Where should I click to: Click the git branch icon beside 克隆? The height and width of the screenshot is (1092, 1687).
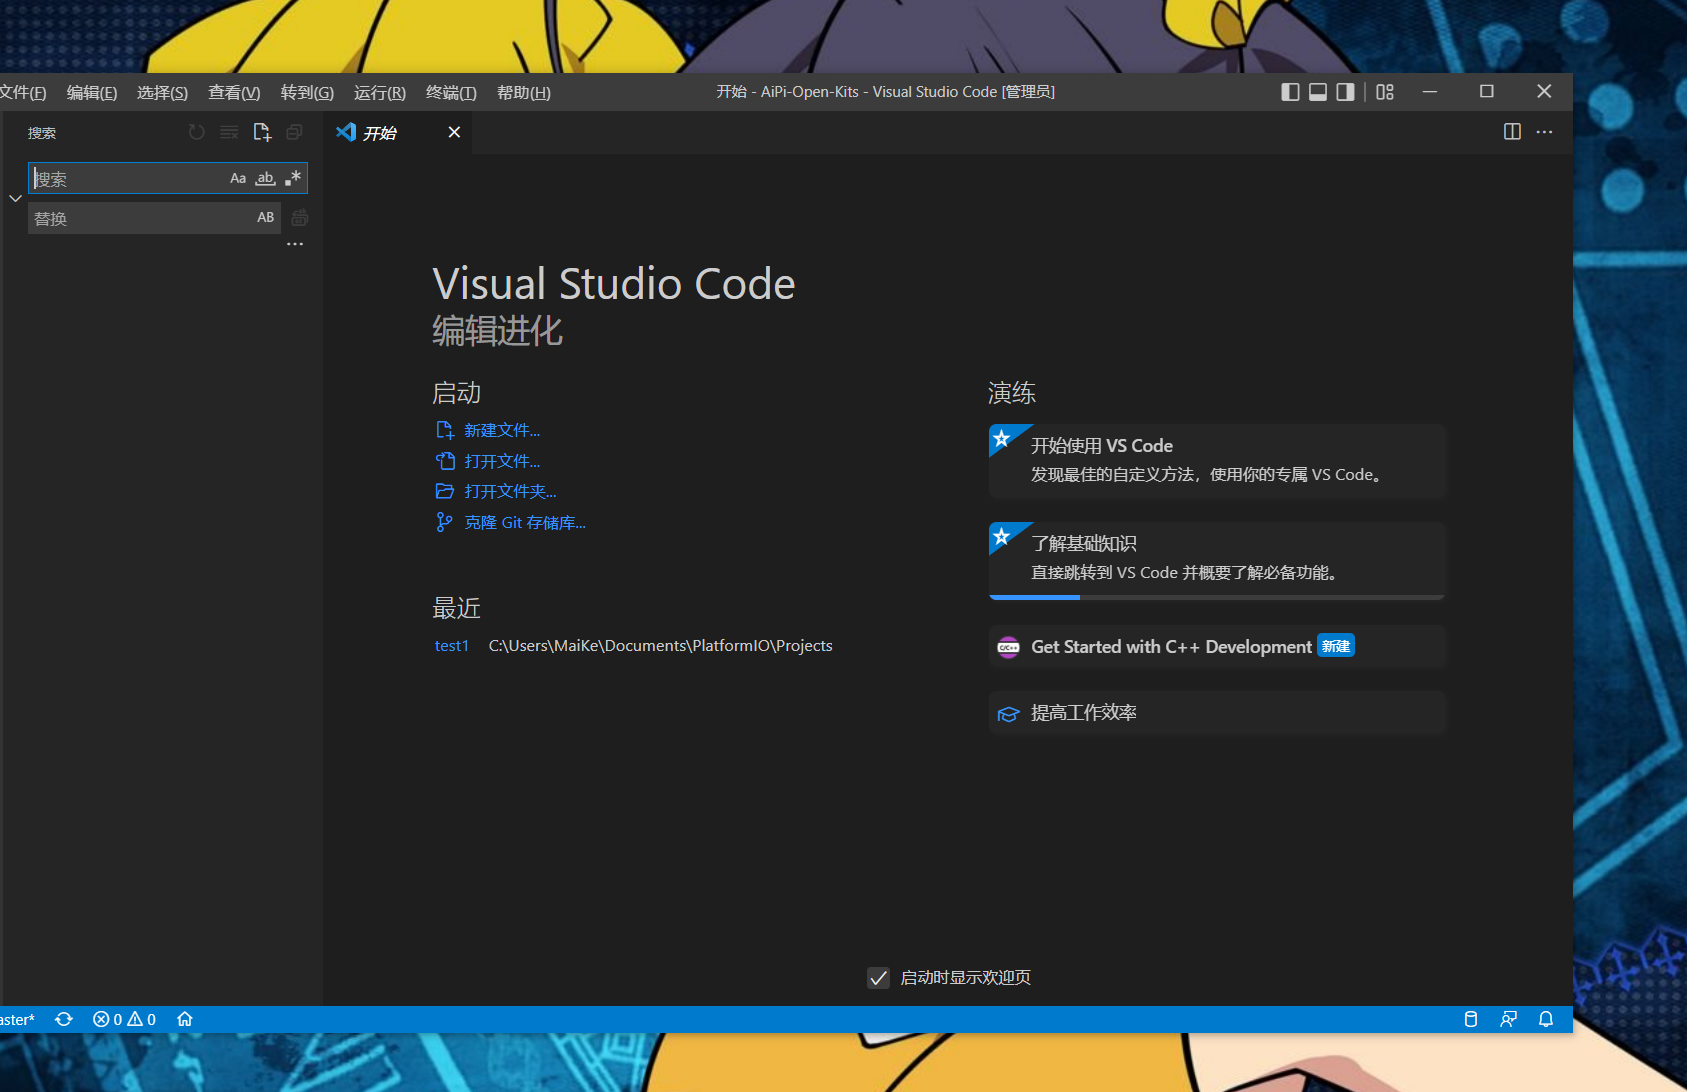click(x=445, y=522)
